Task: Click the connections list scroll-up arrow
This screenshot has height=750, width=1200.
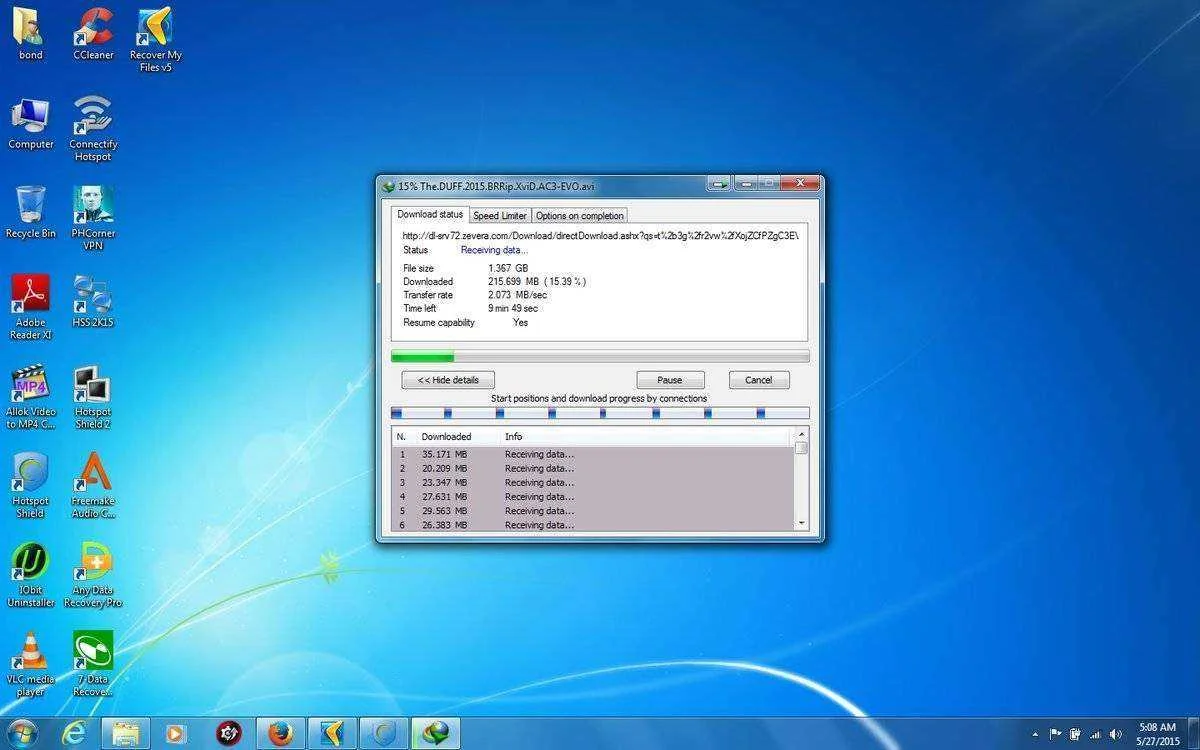Action: pos(801,435)
